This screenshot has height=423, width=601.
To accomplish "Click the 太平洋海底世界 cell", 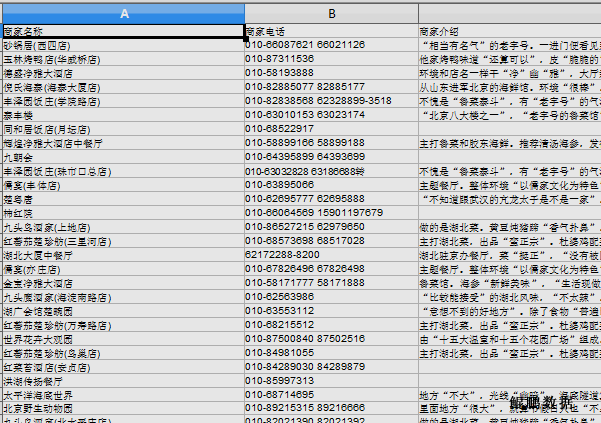I will (x=123, y=395).
